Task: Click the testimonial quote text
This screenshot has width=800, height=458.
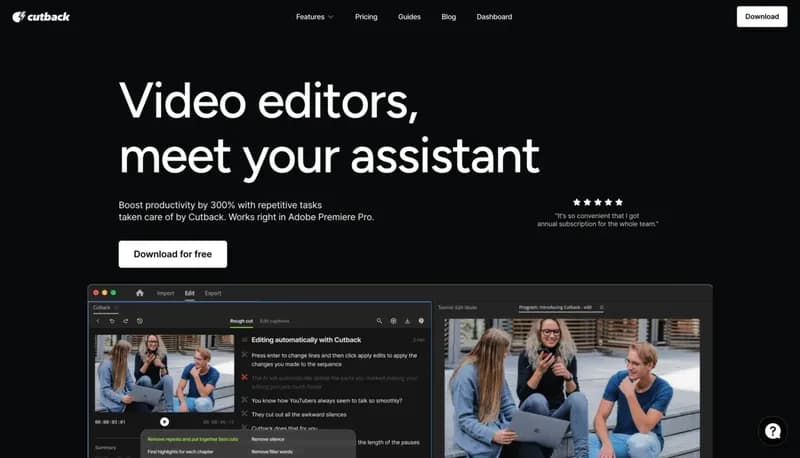Action: coord(597,220)
